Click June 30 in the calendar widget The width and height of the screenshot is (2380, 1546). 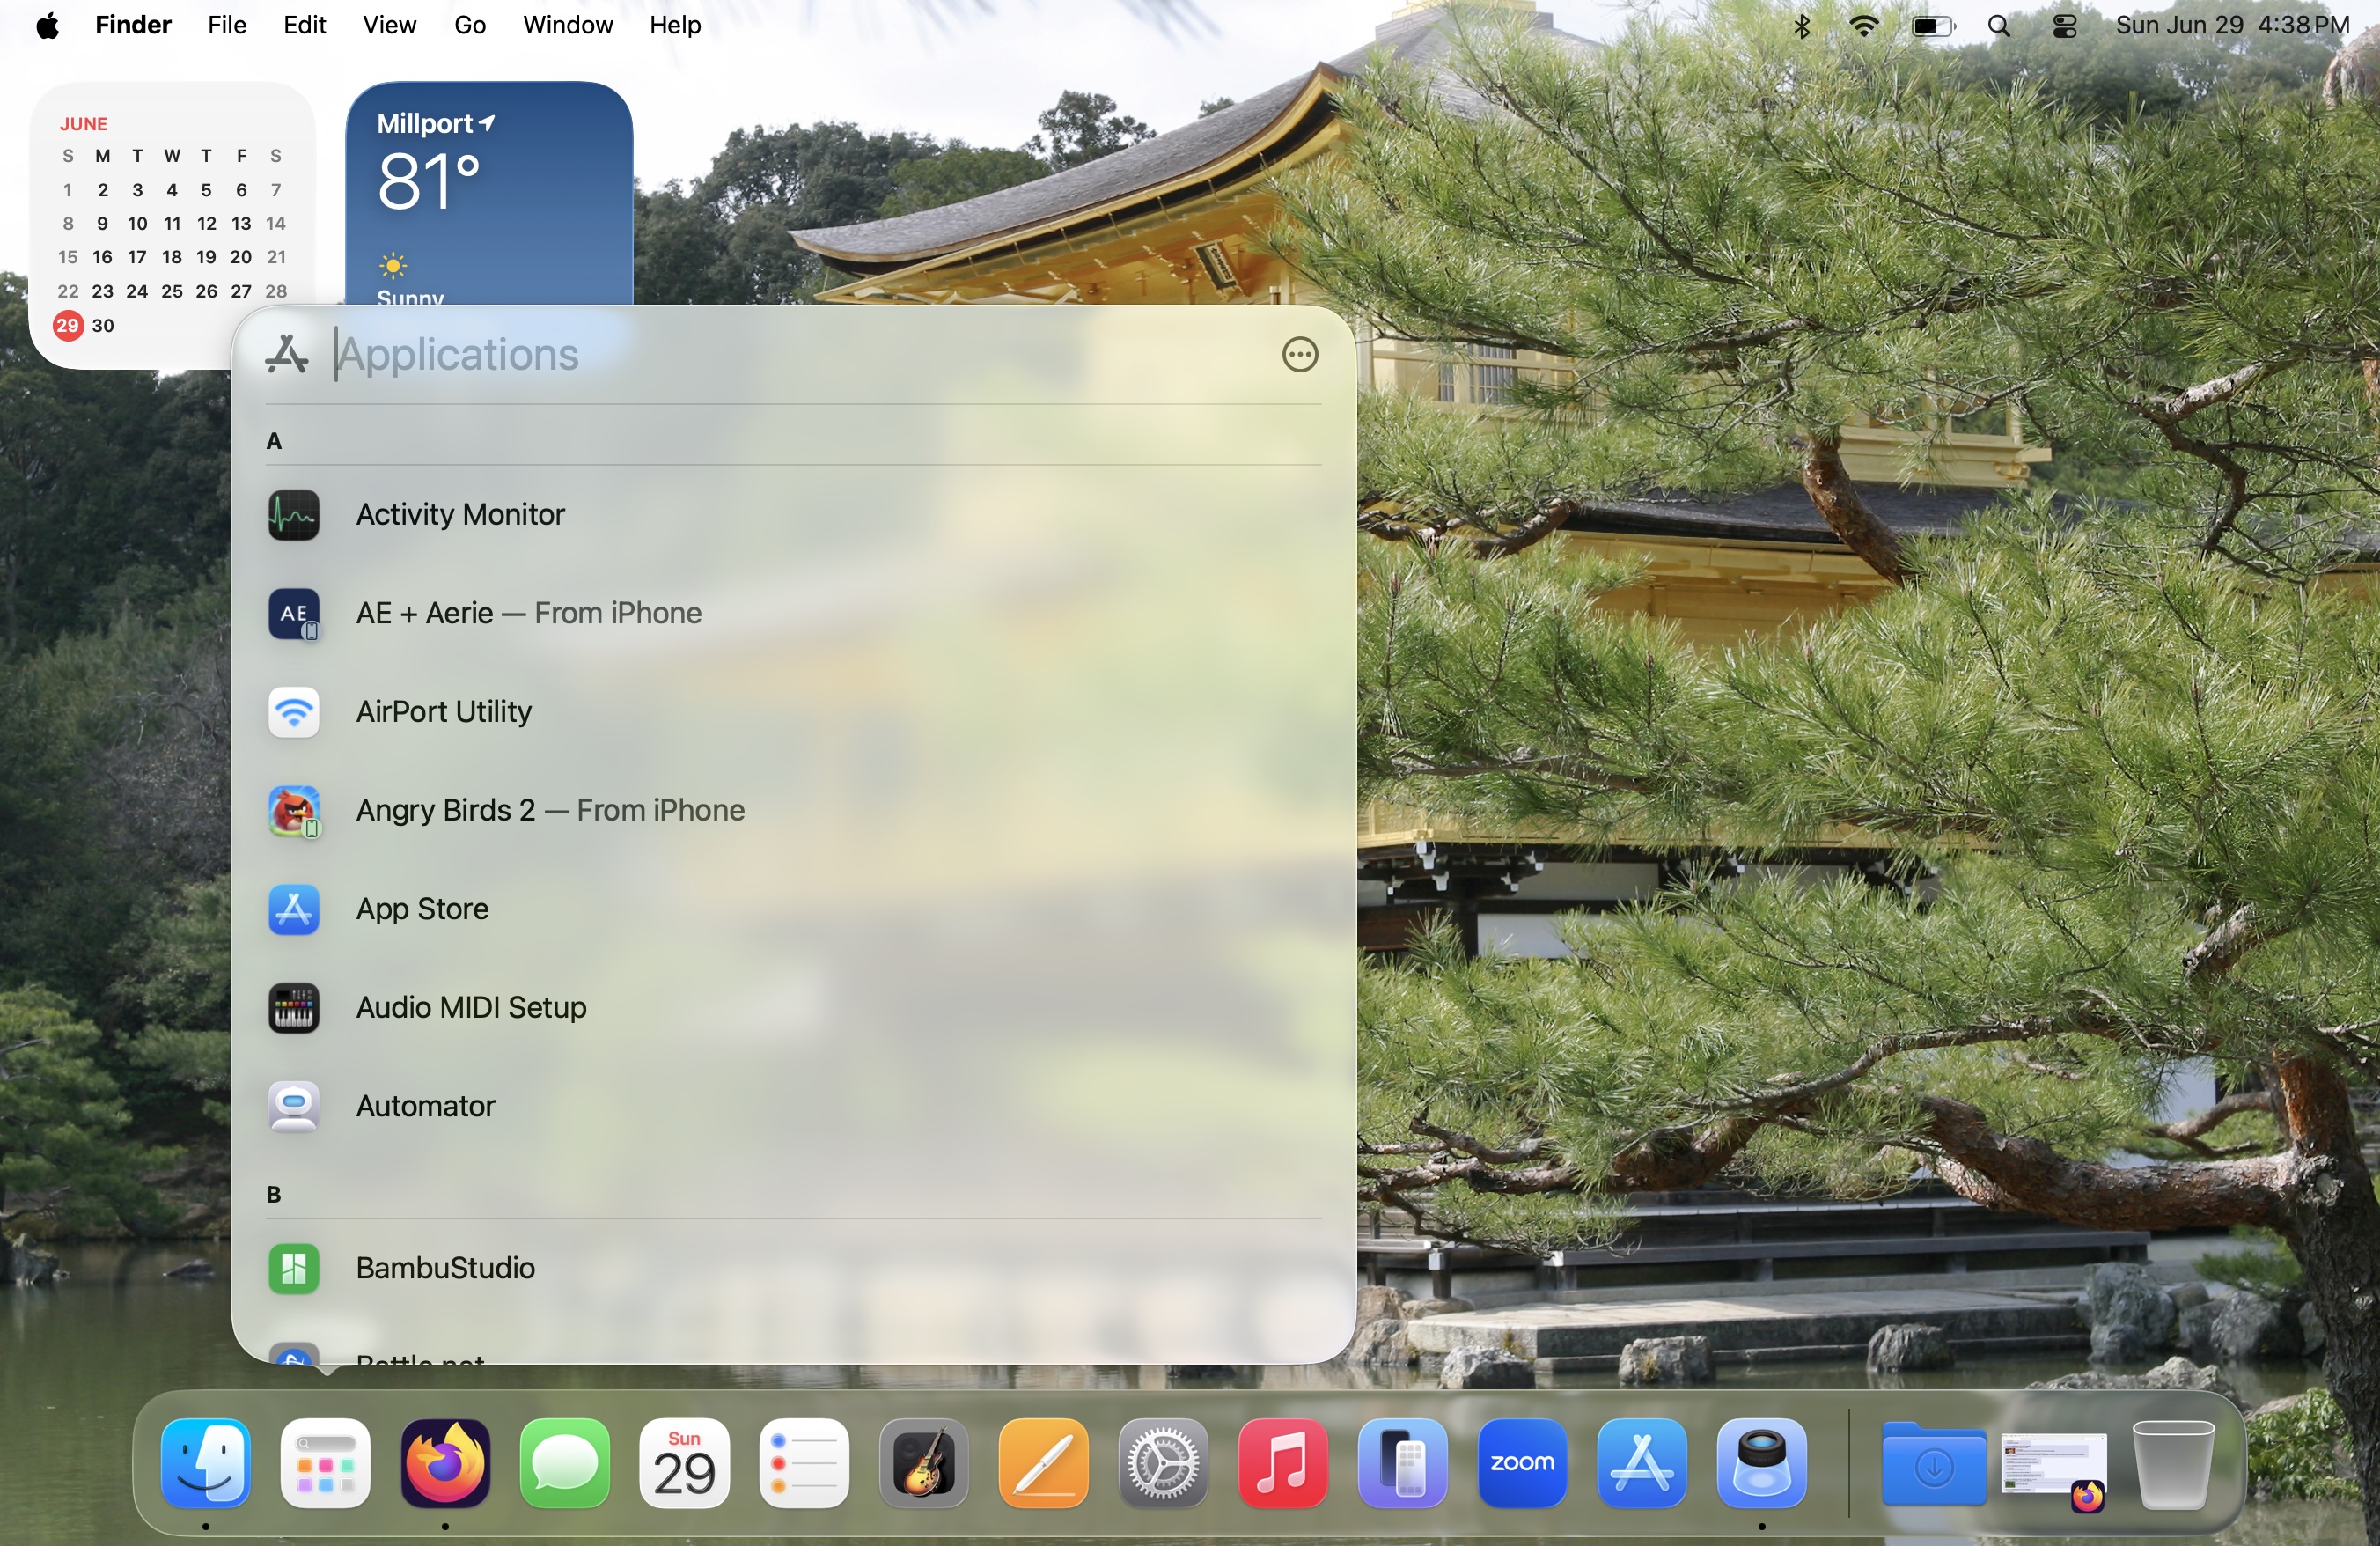click(x=103, y=325)
